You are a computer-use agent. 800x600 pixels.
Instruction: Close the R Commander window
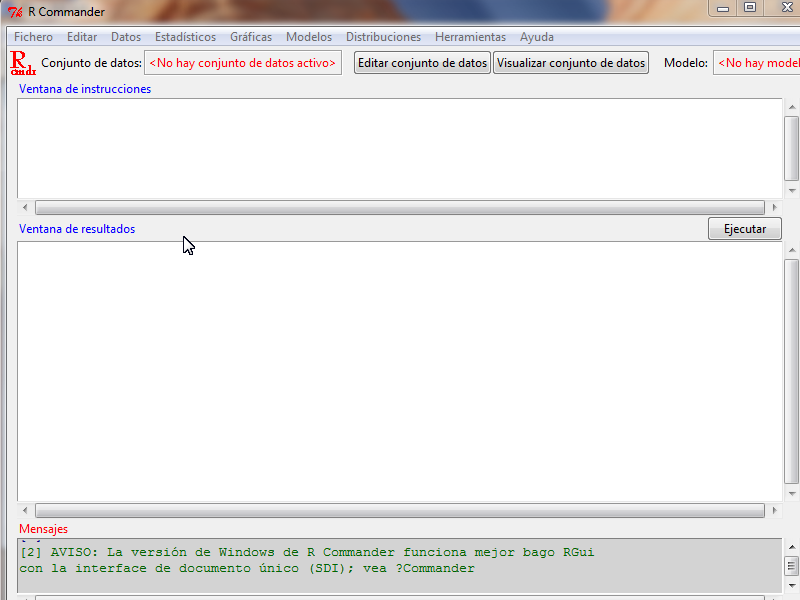(x=787, y=8)
